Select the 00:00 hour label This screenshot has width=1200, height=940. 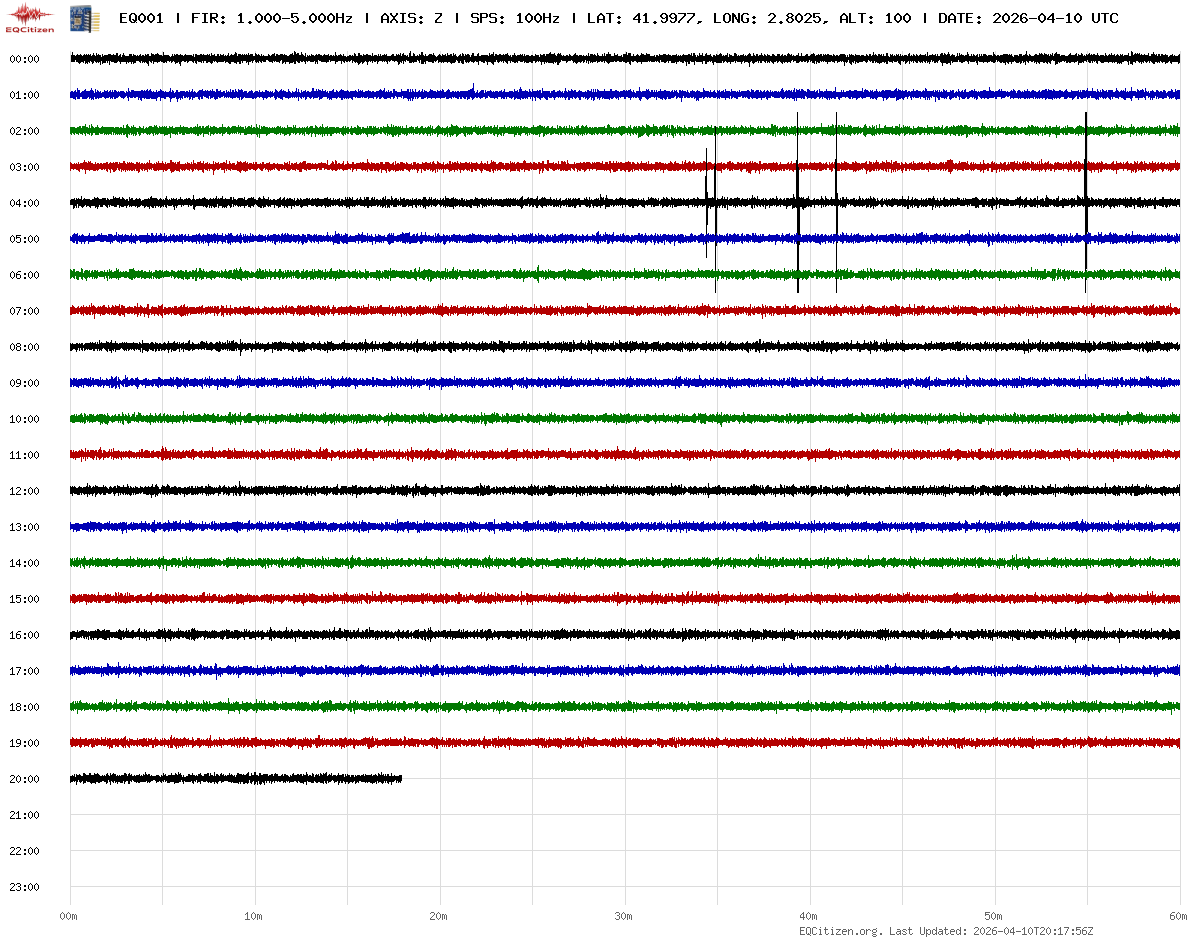(x=24, y=59)
